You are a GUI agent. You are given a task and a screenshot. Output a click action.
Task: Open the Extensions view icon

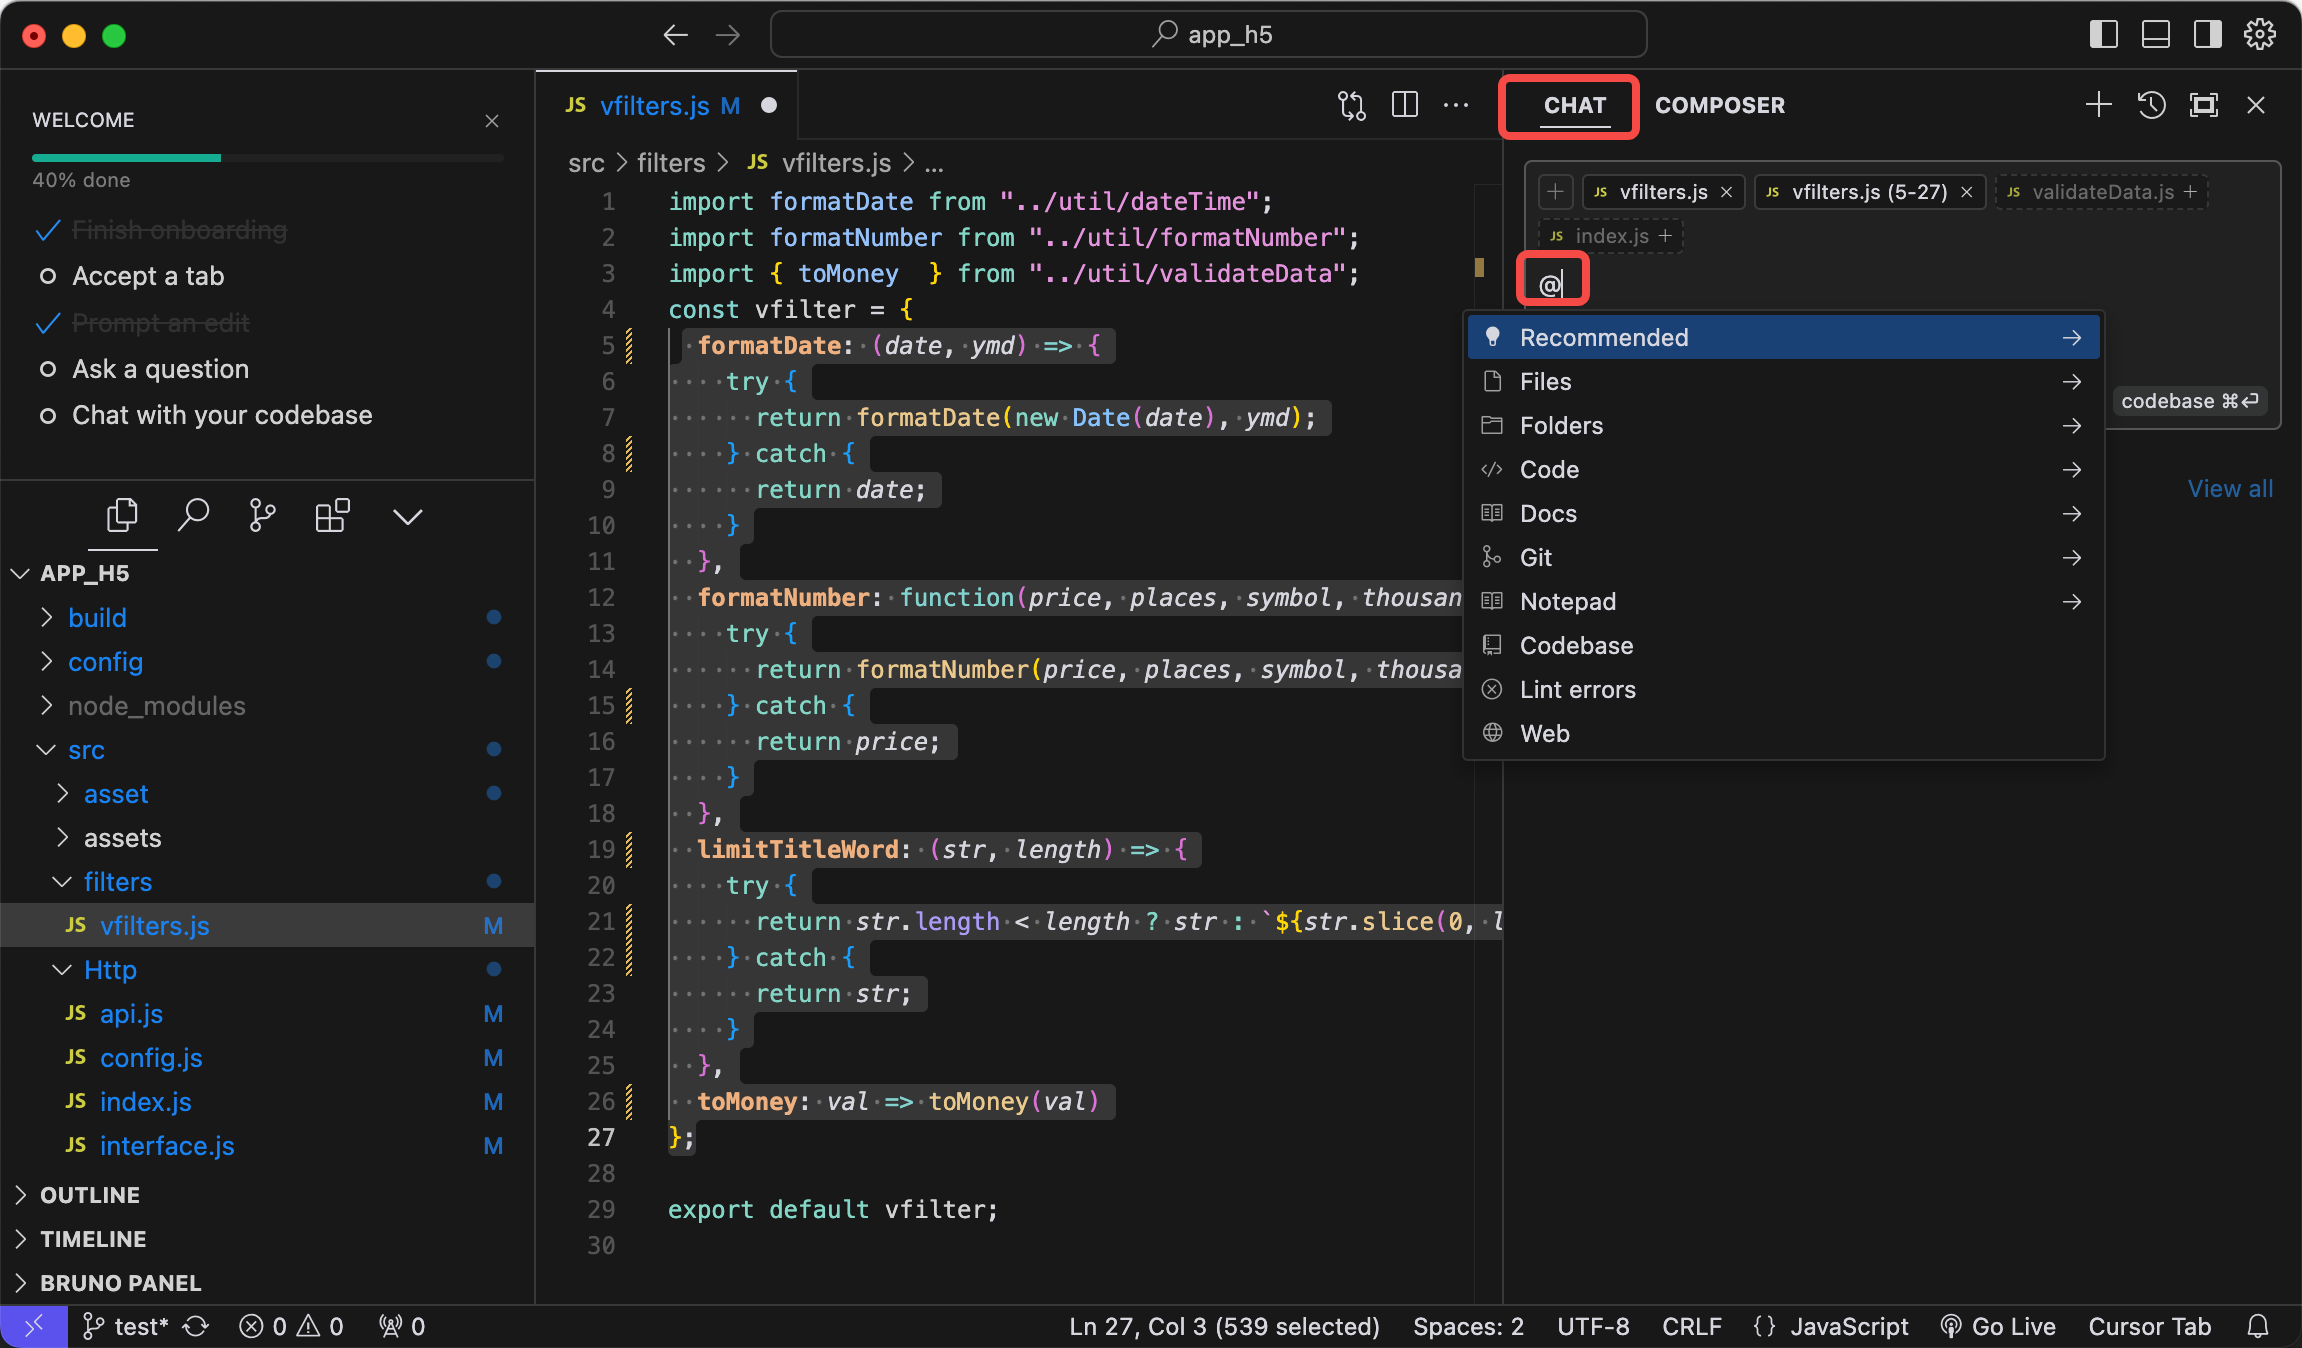click(332, 516)
